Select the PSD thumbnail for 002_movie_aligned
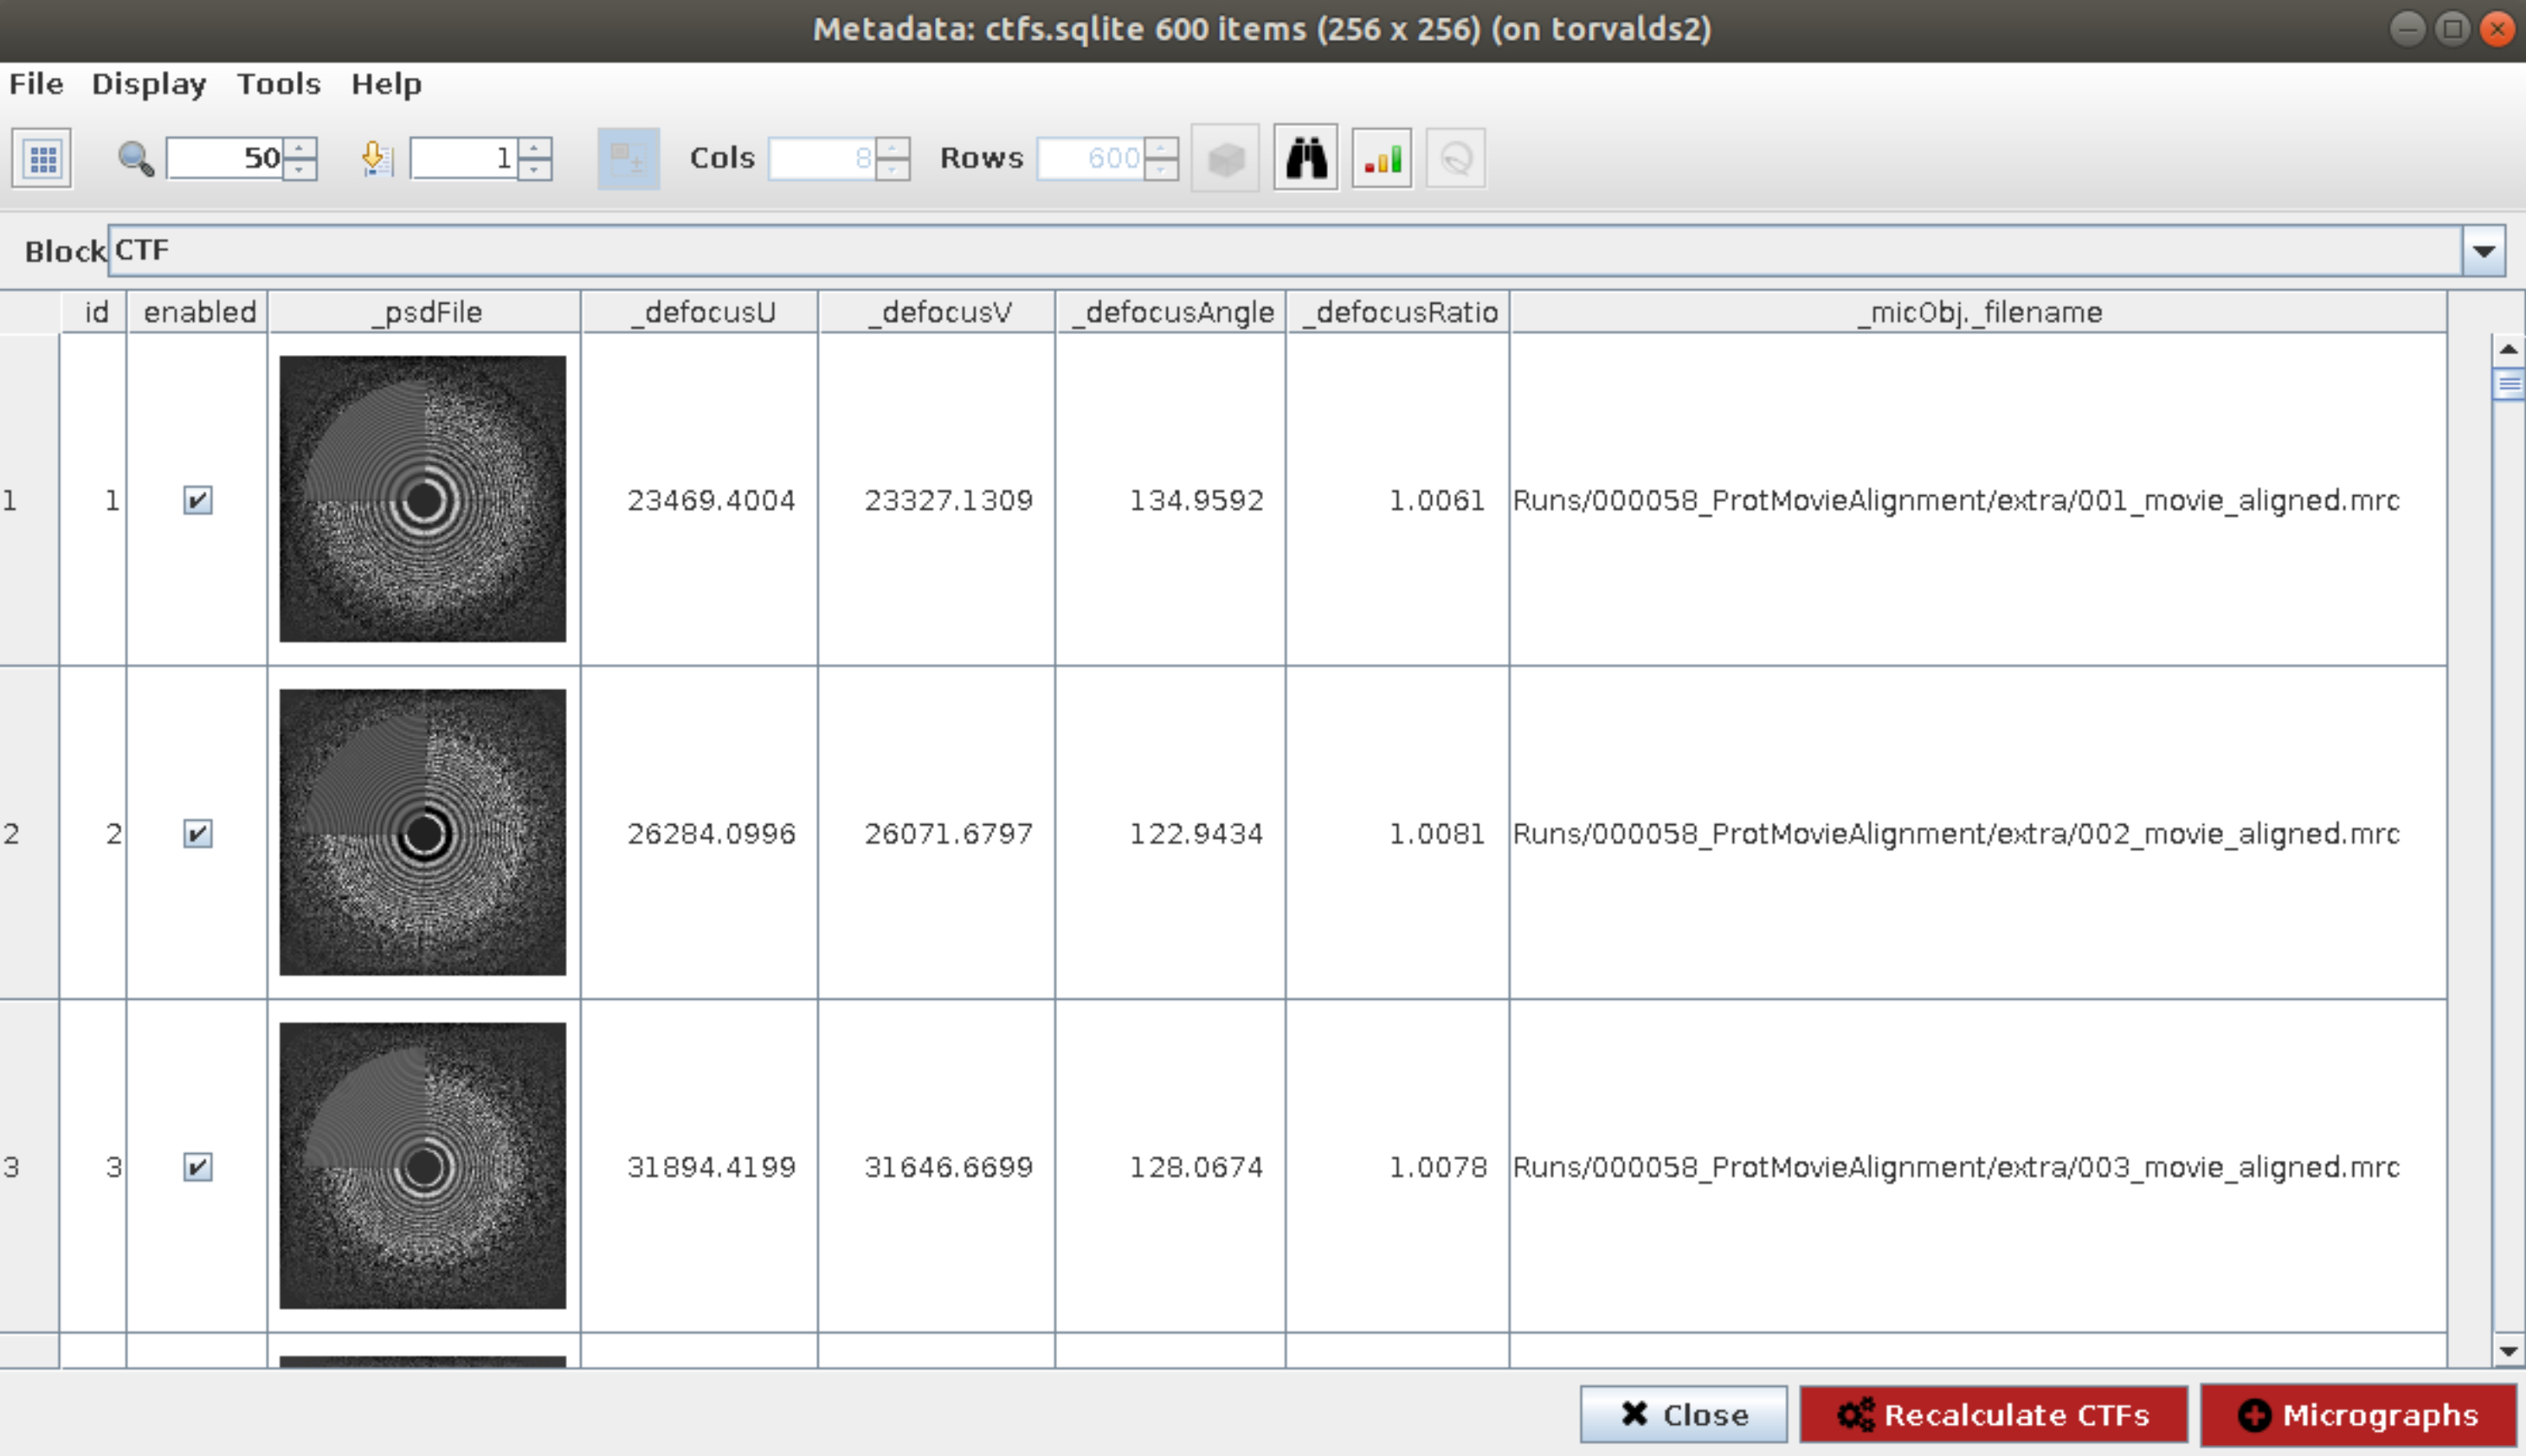The width and height of the screenshot is (2526, 1456). coord(422,832)
